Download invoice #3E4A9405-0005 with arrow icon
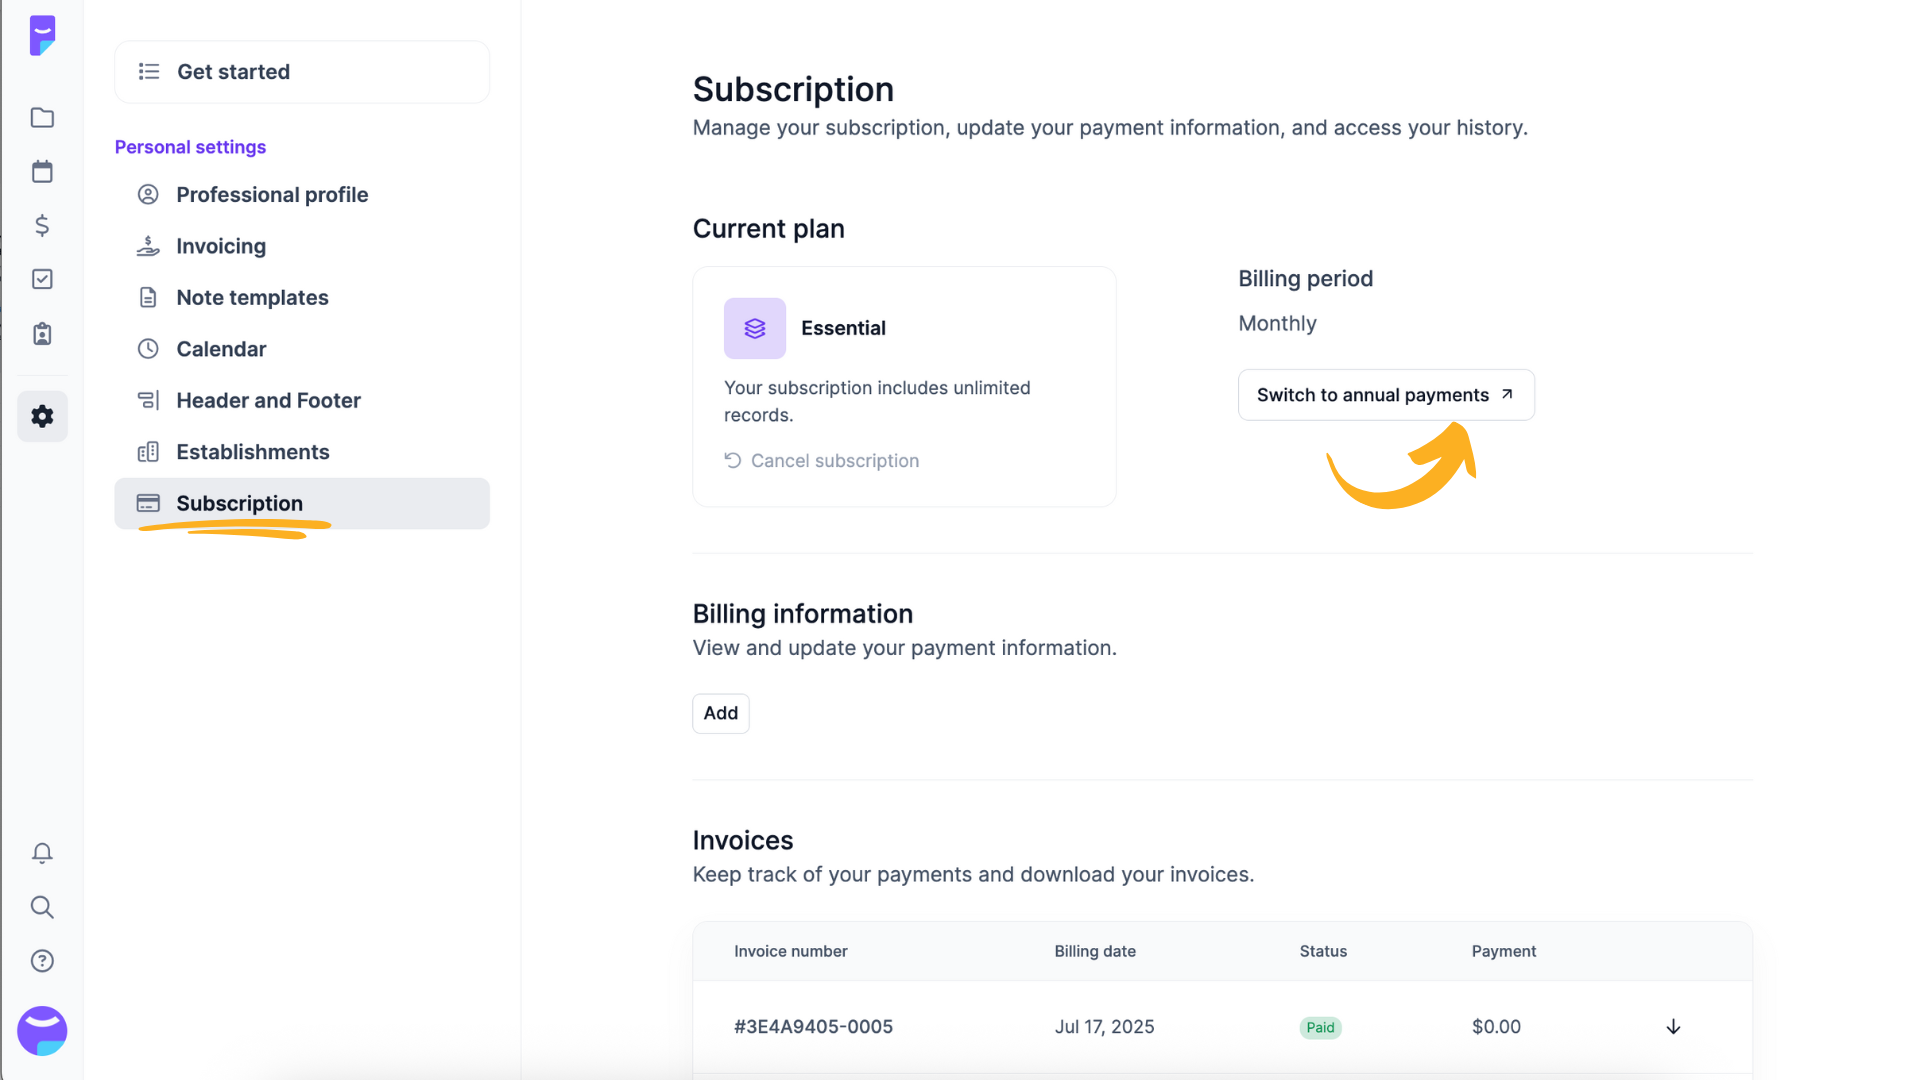The width and height of the screenshot is (1920, 1080). pyautogui.click(x=1673, y=1027)
